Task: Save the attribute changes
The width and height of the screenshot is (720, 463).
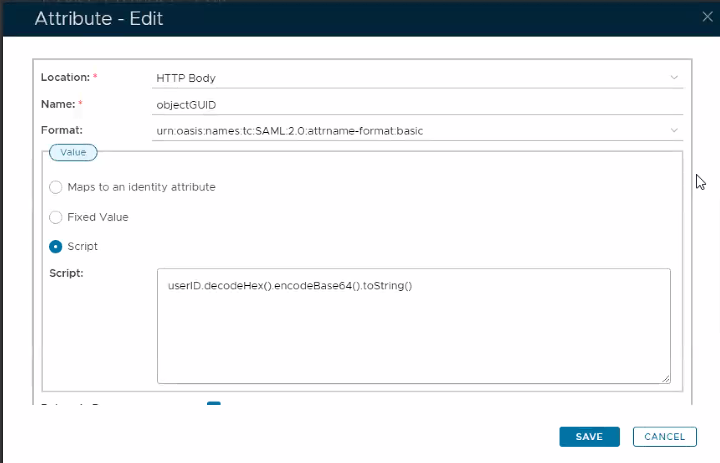Action: pyautogui.click(x=589, y=437)
